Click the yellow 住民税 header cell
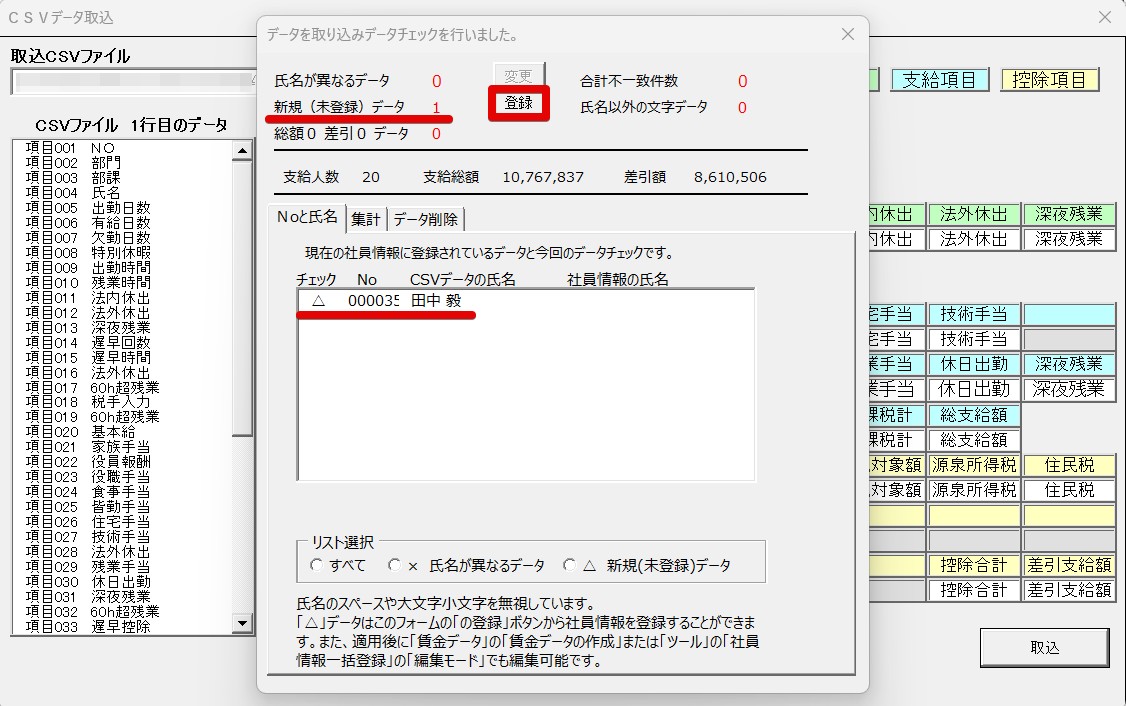Screen dimensions: 1126x706 [1069, 465]
